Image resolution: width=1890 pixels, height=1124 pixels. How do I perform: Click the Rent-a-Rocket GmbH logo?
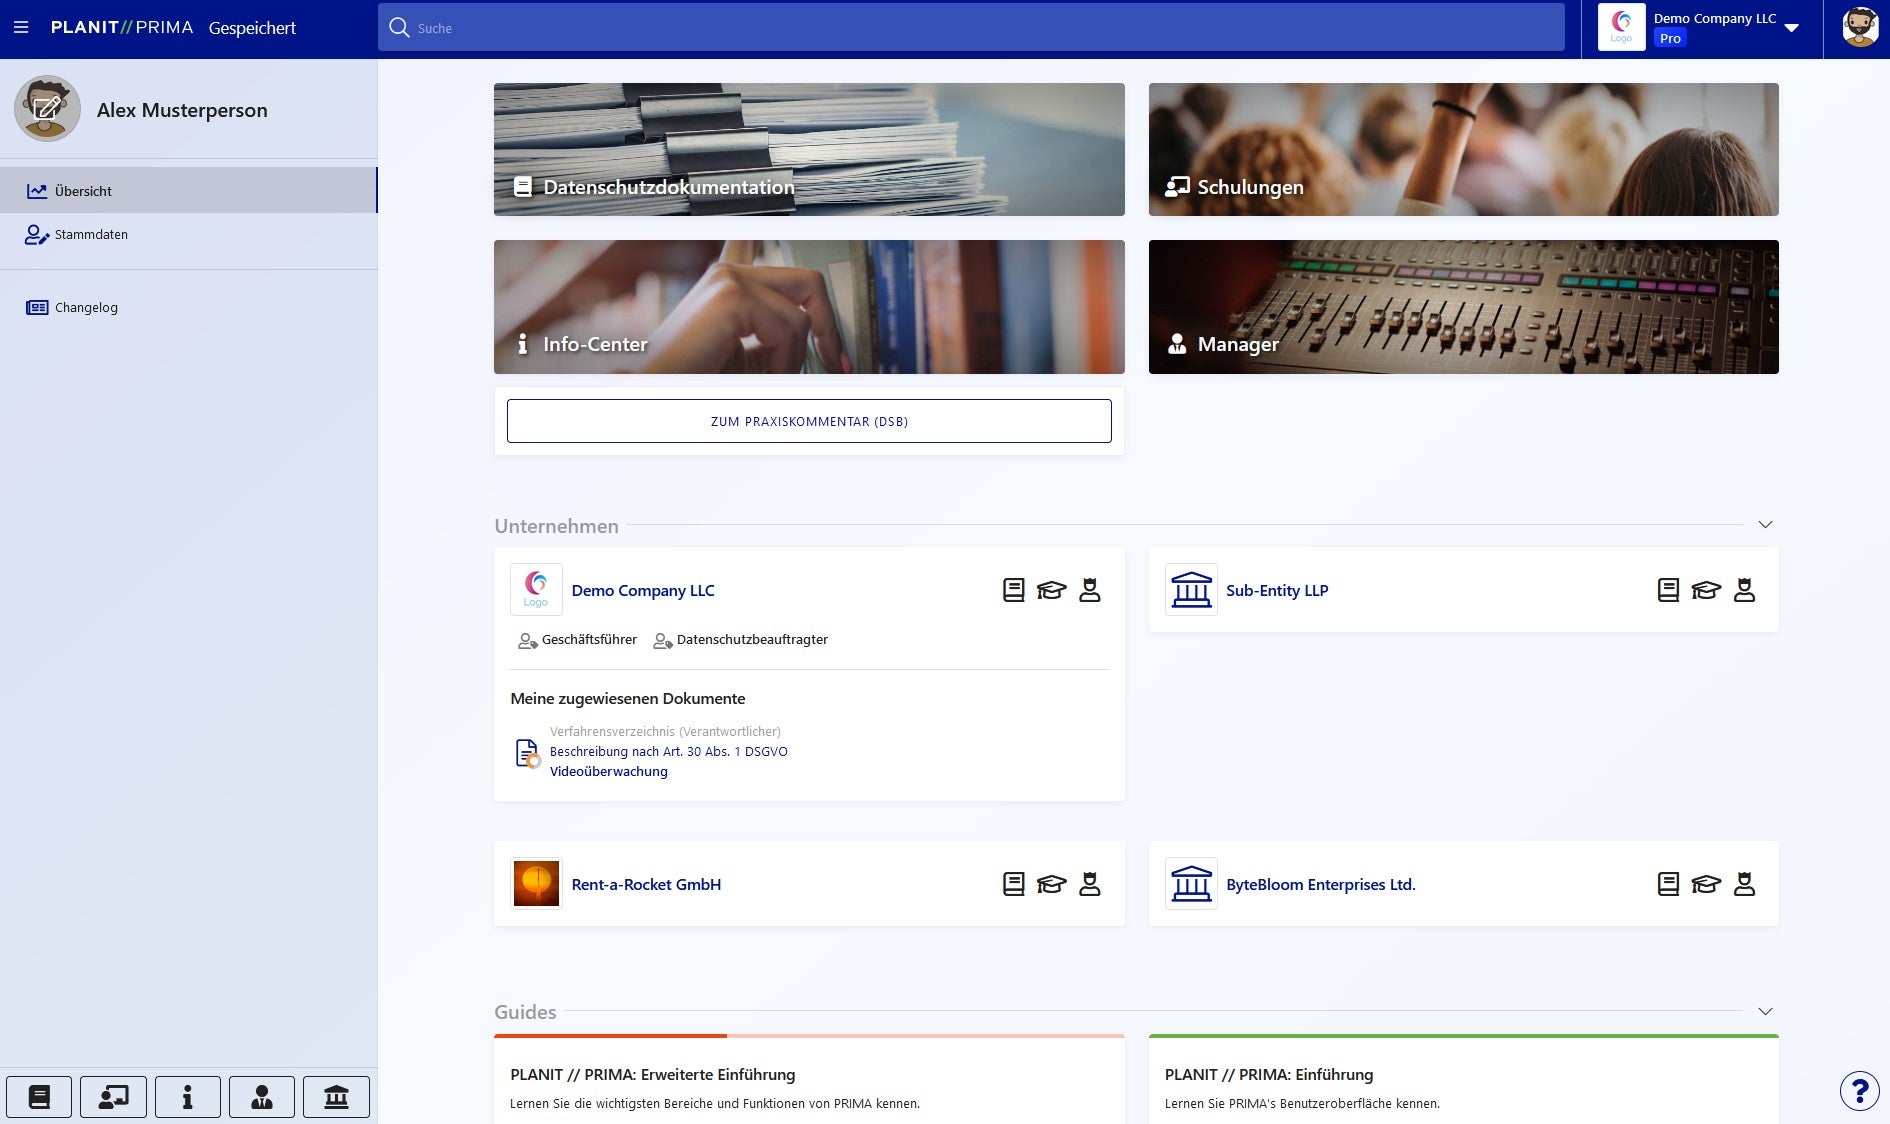pyautogui.click(x=536, y=883)
